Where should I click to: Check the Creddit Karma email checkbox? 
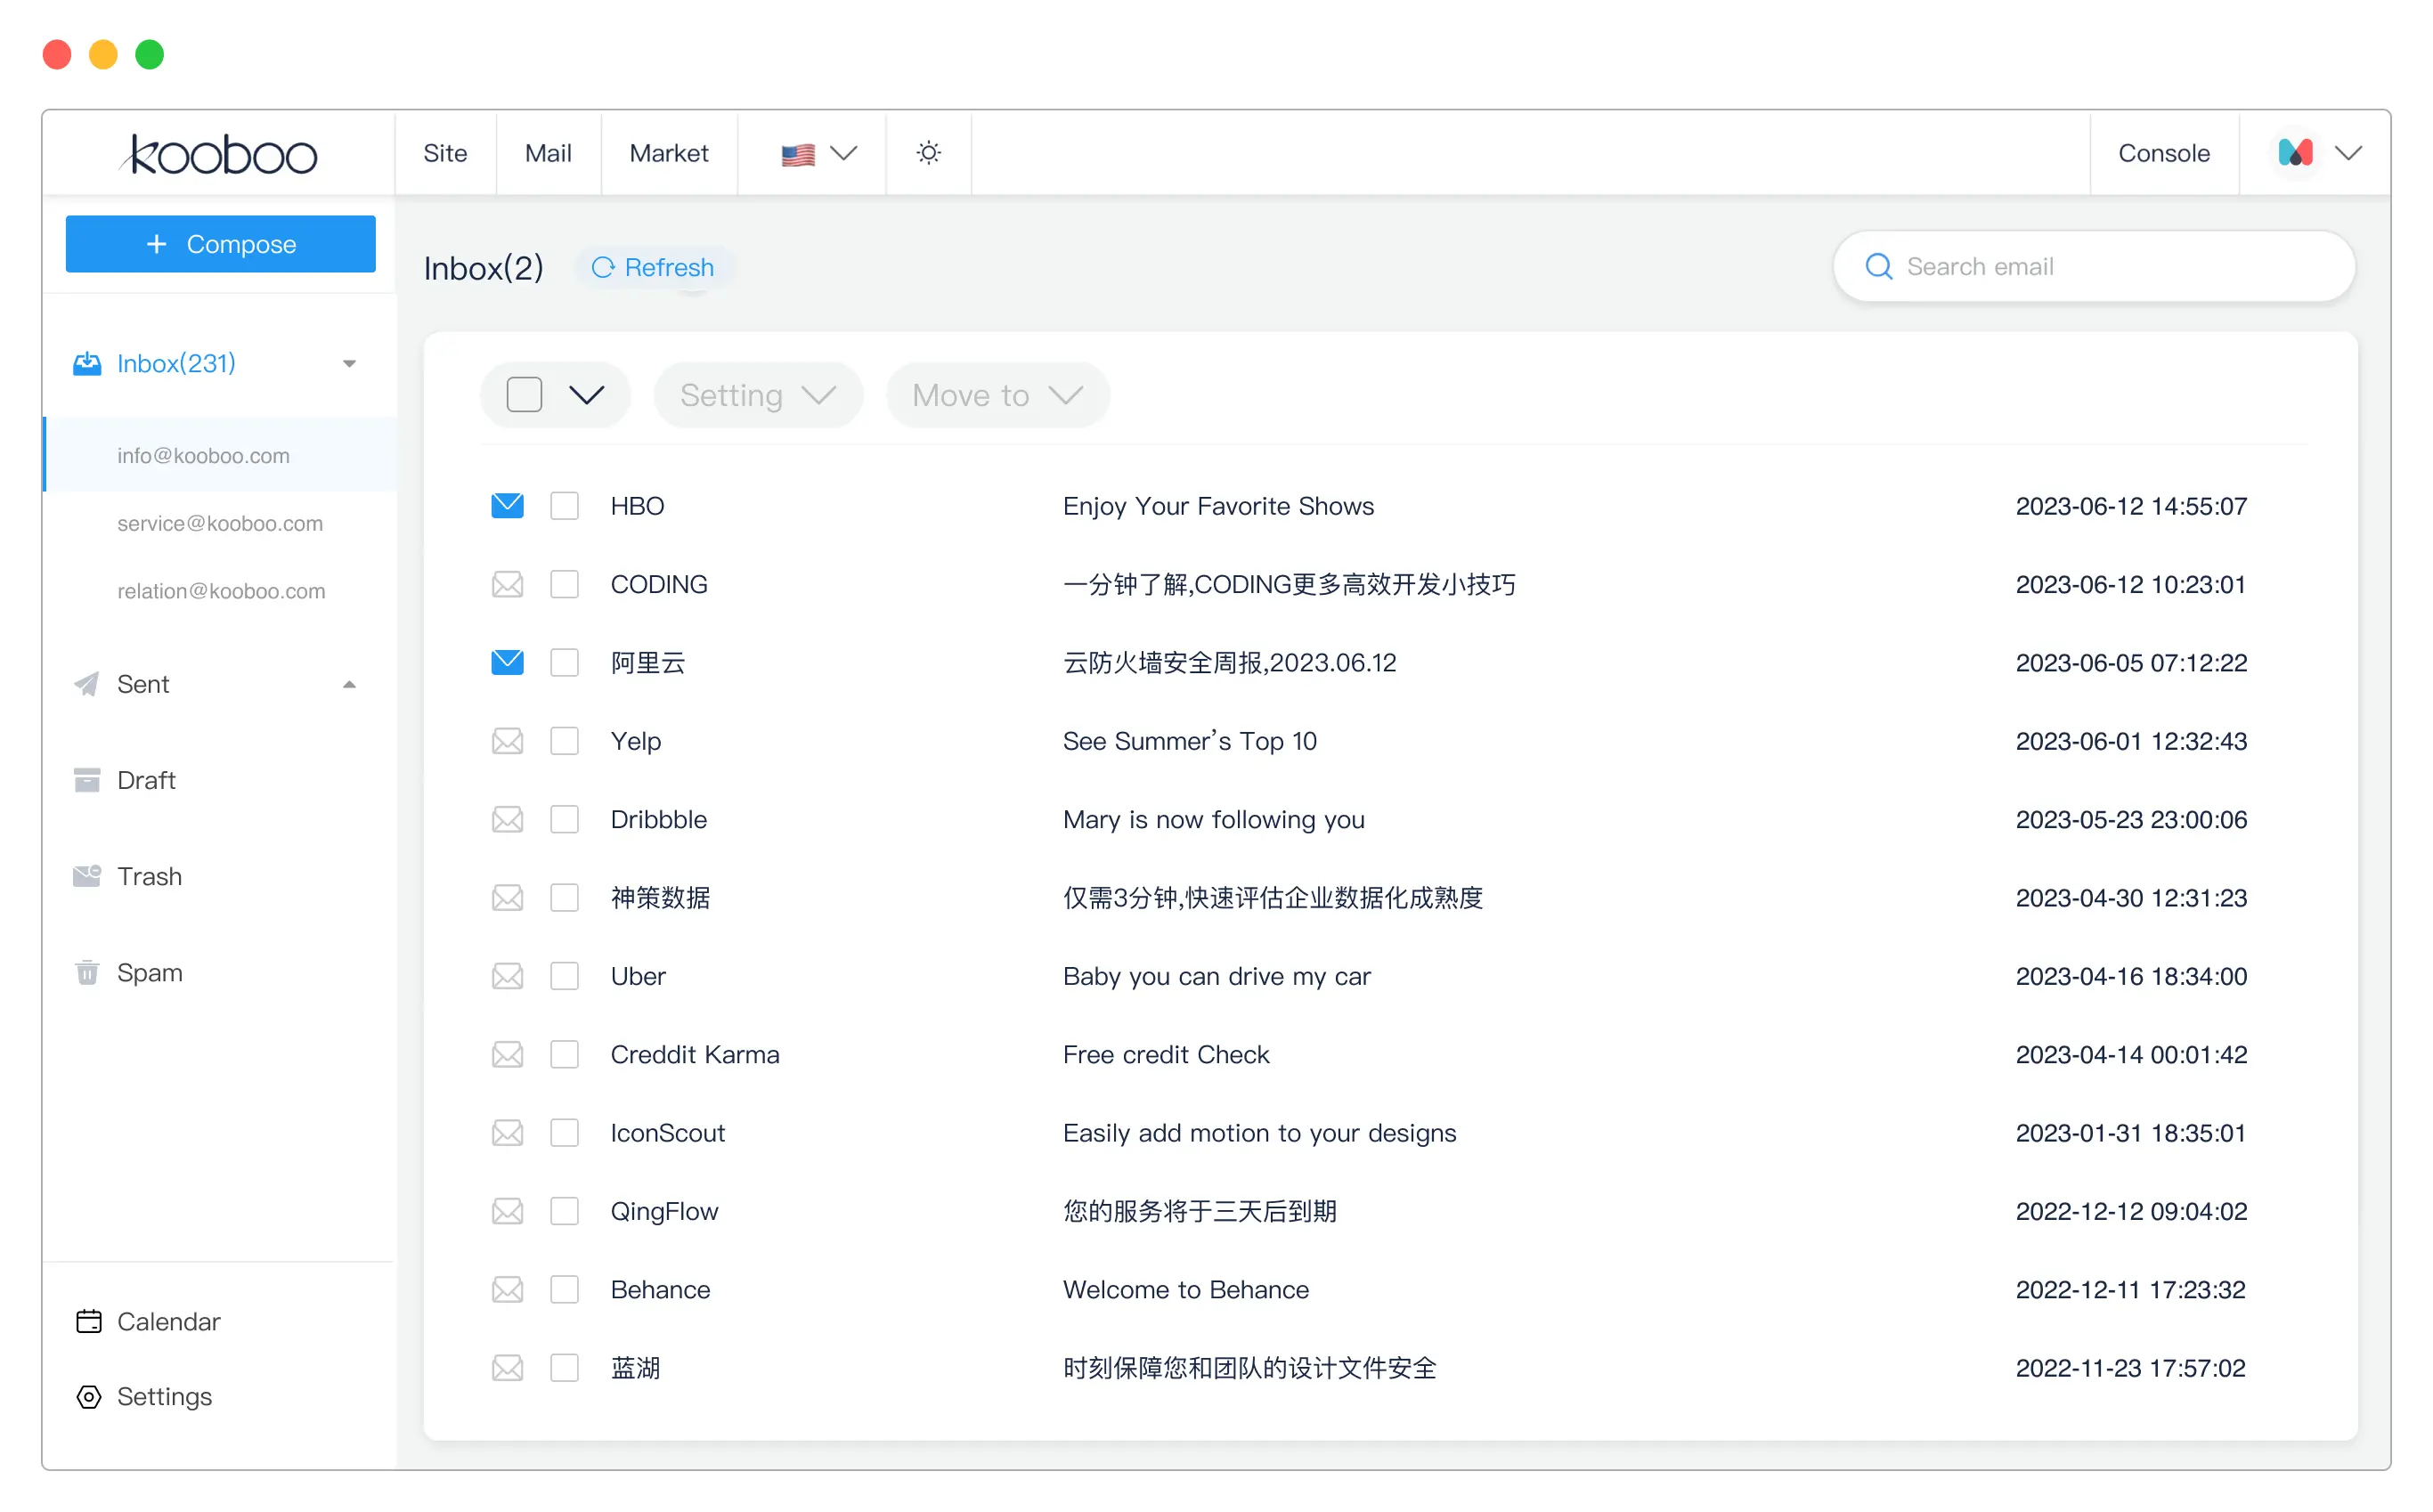pos(565,1054)
